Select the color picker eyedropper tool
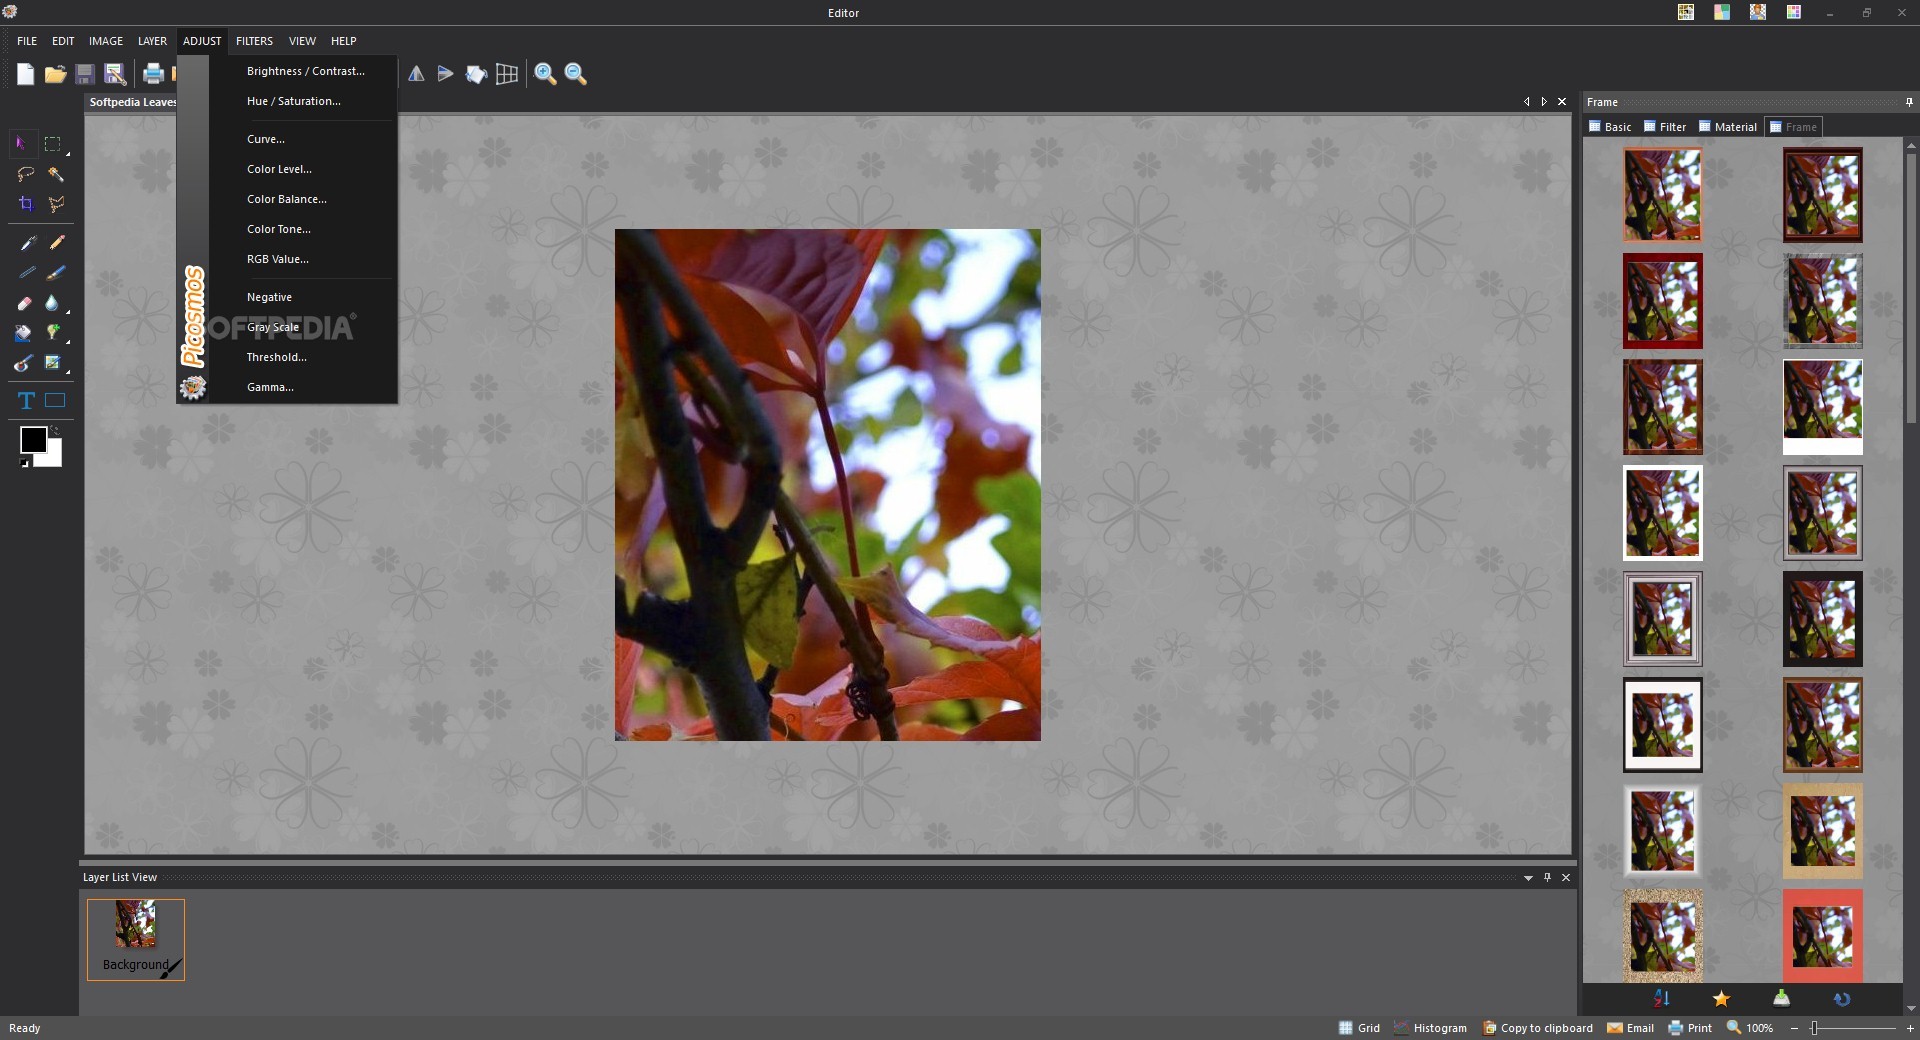 pyautogui.click(x=27, y=243)
